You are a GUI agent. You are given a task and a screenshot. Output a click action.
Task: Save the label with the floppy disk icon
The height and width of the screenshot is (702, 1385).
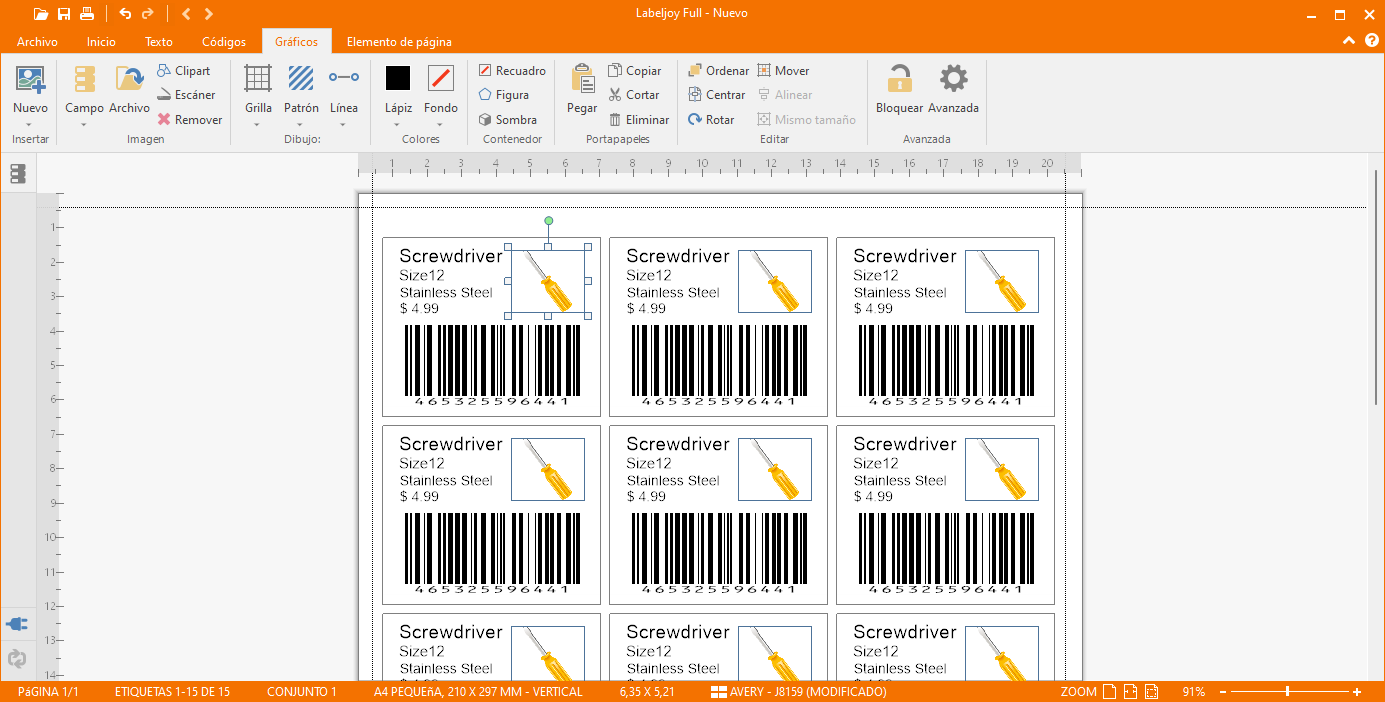point(64,14)
